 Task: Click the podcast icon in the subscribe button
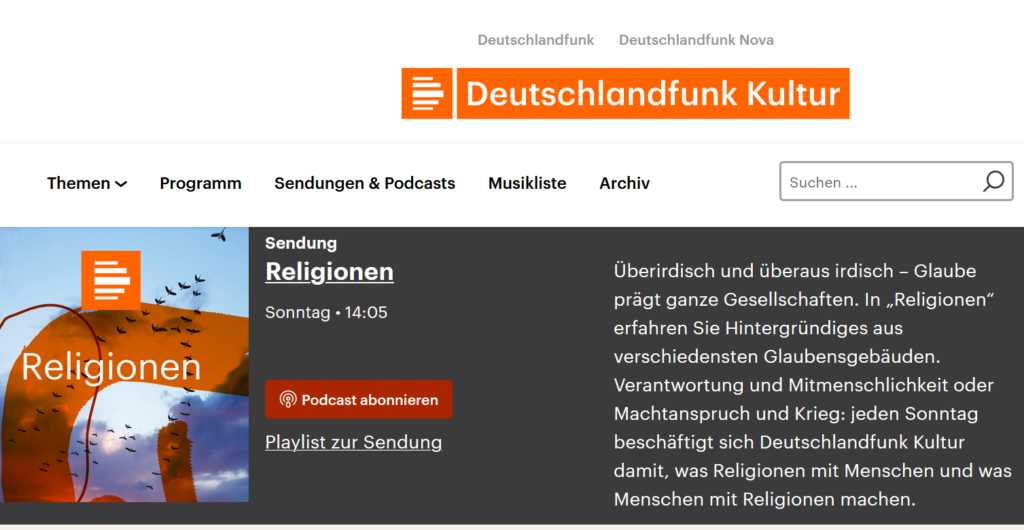[x=288, y=400]
